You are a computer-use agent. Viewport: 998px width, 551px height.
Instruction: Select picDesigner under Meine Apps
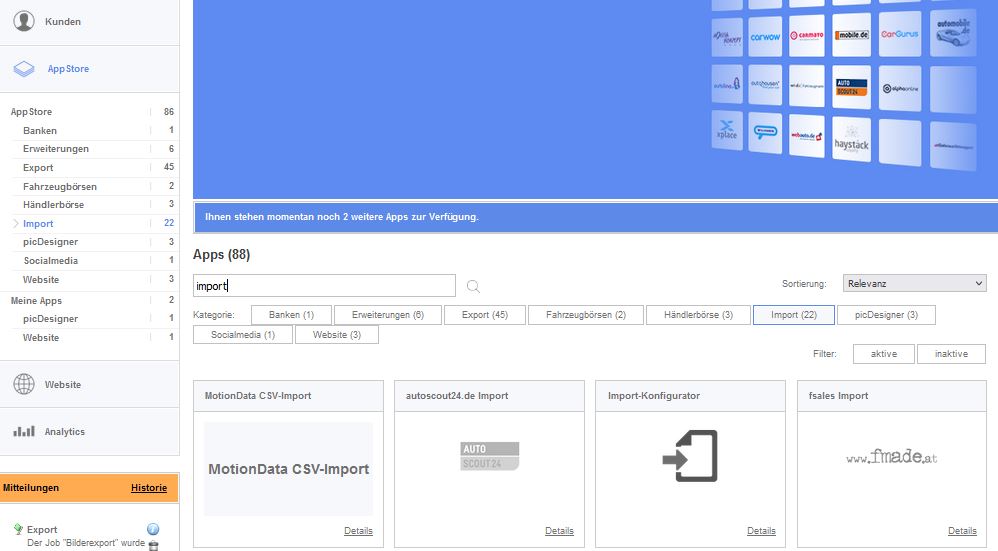click(x=50, y=319)
